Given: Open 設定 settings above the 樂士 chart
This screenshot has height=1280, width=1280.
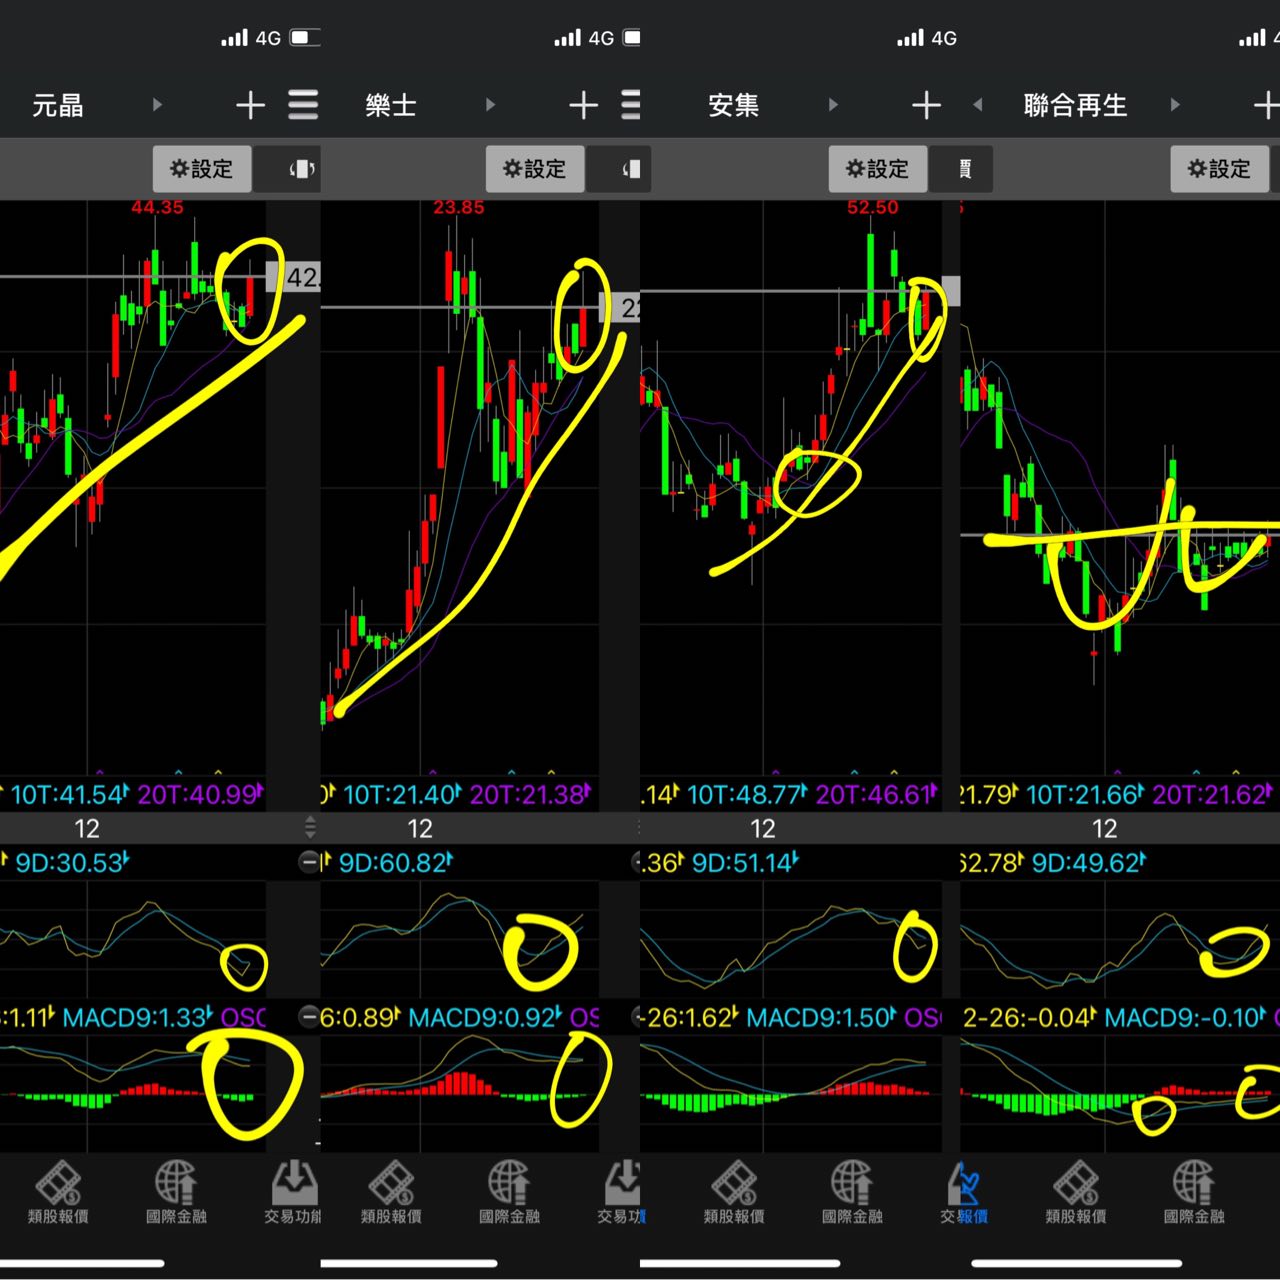Looking at the screenshot, I should (x=535, y=169).
